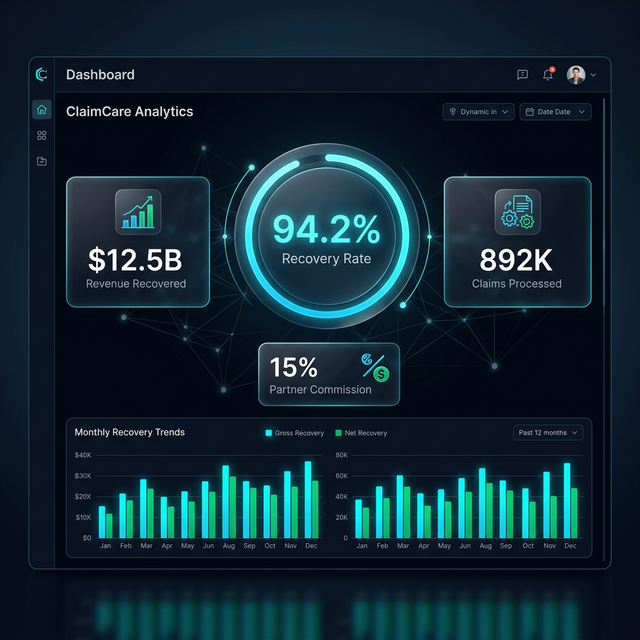640x640 pixels.
Task: Click the 94.2% Recovery Rate ring
Action: (x=326, y=235)
